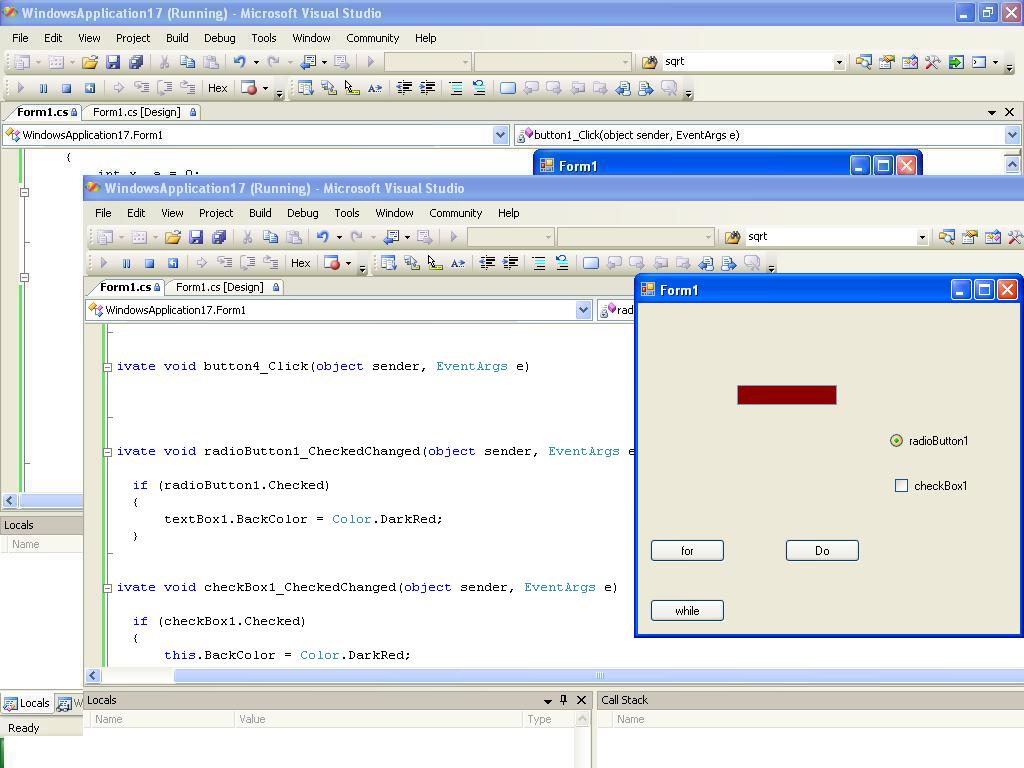Click Increase Indent icon in back window toolbar
The height and width of the screenshot is (768, 1024).
[x=427, y=88]
